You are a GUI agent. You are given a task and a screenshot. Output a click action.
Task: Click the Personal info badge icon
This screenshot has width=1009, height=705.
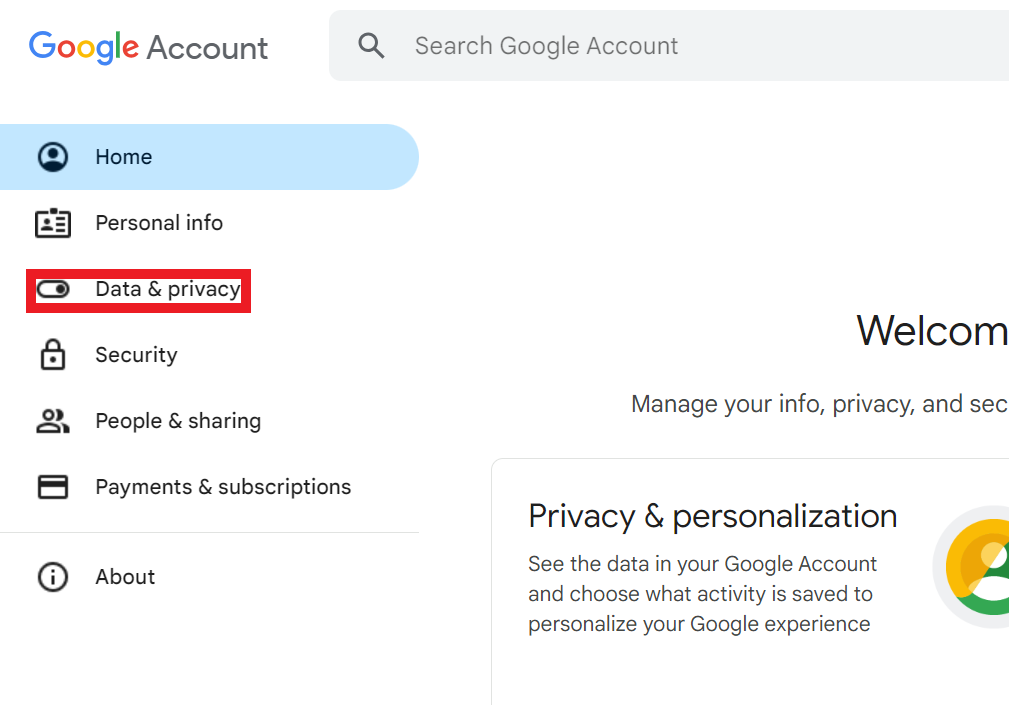(52, 222)
